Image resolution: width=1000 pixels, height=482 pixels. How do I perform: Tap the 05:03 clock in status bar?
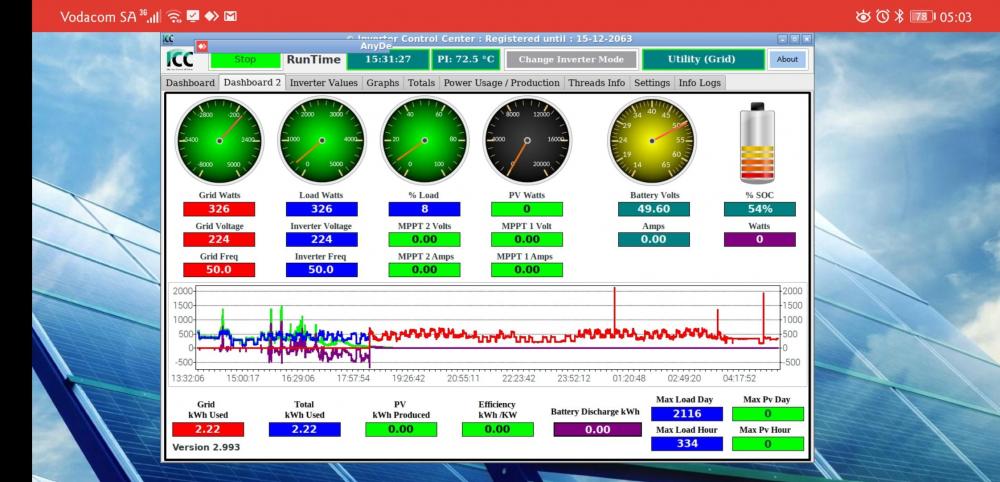pyautogui.click(x=955, y=17)
